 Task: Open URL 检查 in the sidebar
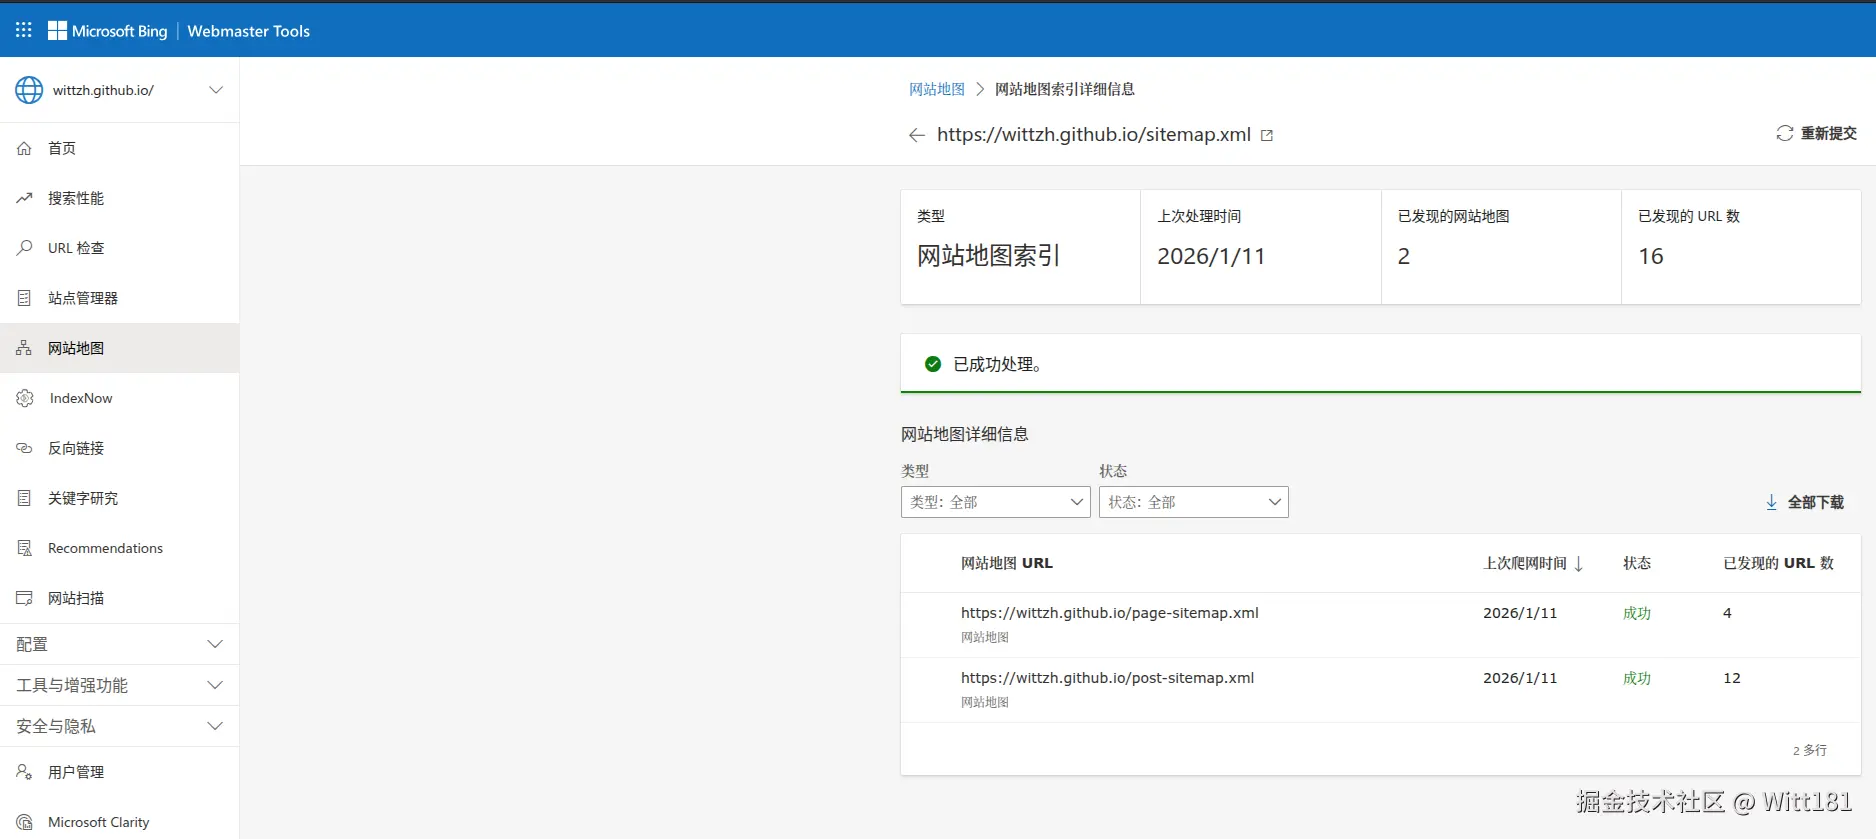(120, 248)
